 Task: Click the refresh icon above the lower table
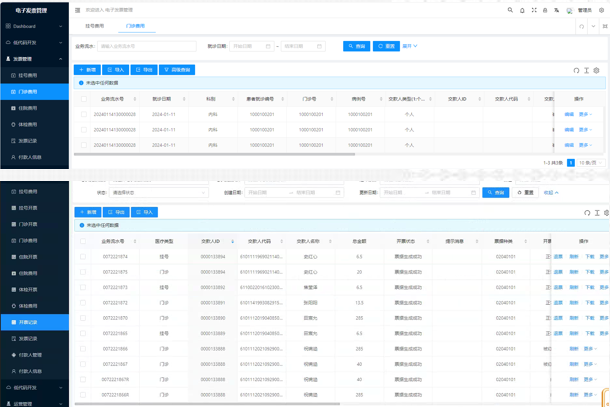(586, 212)
